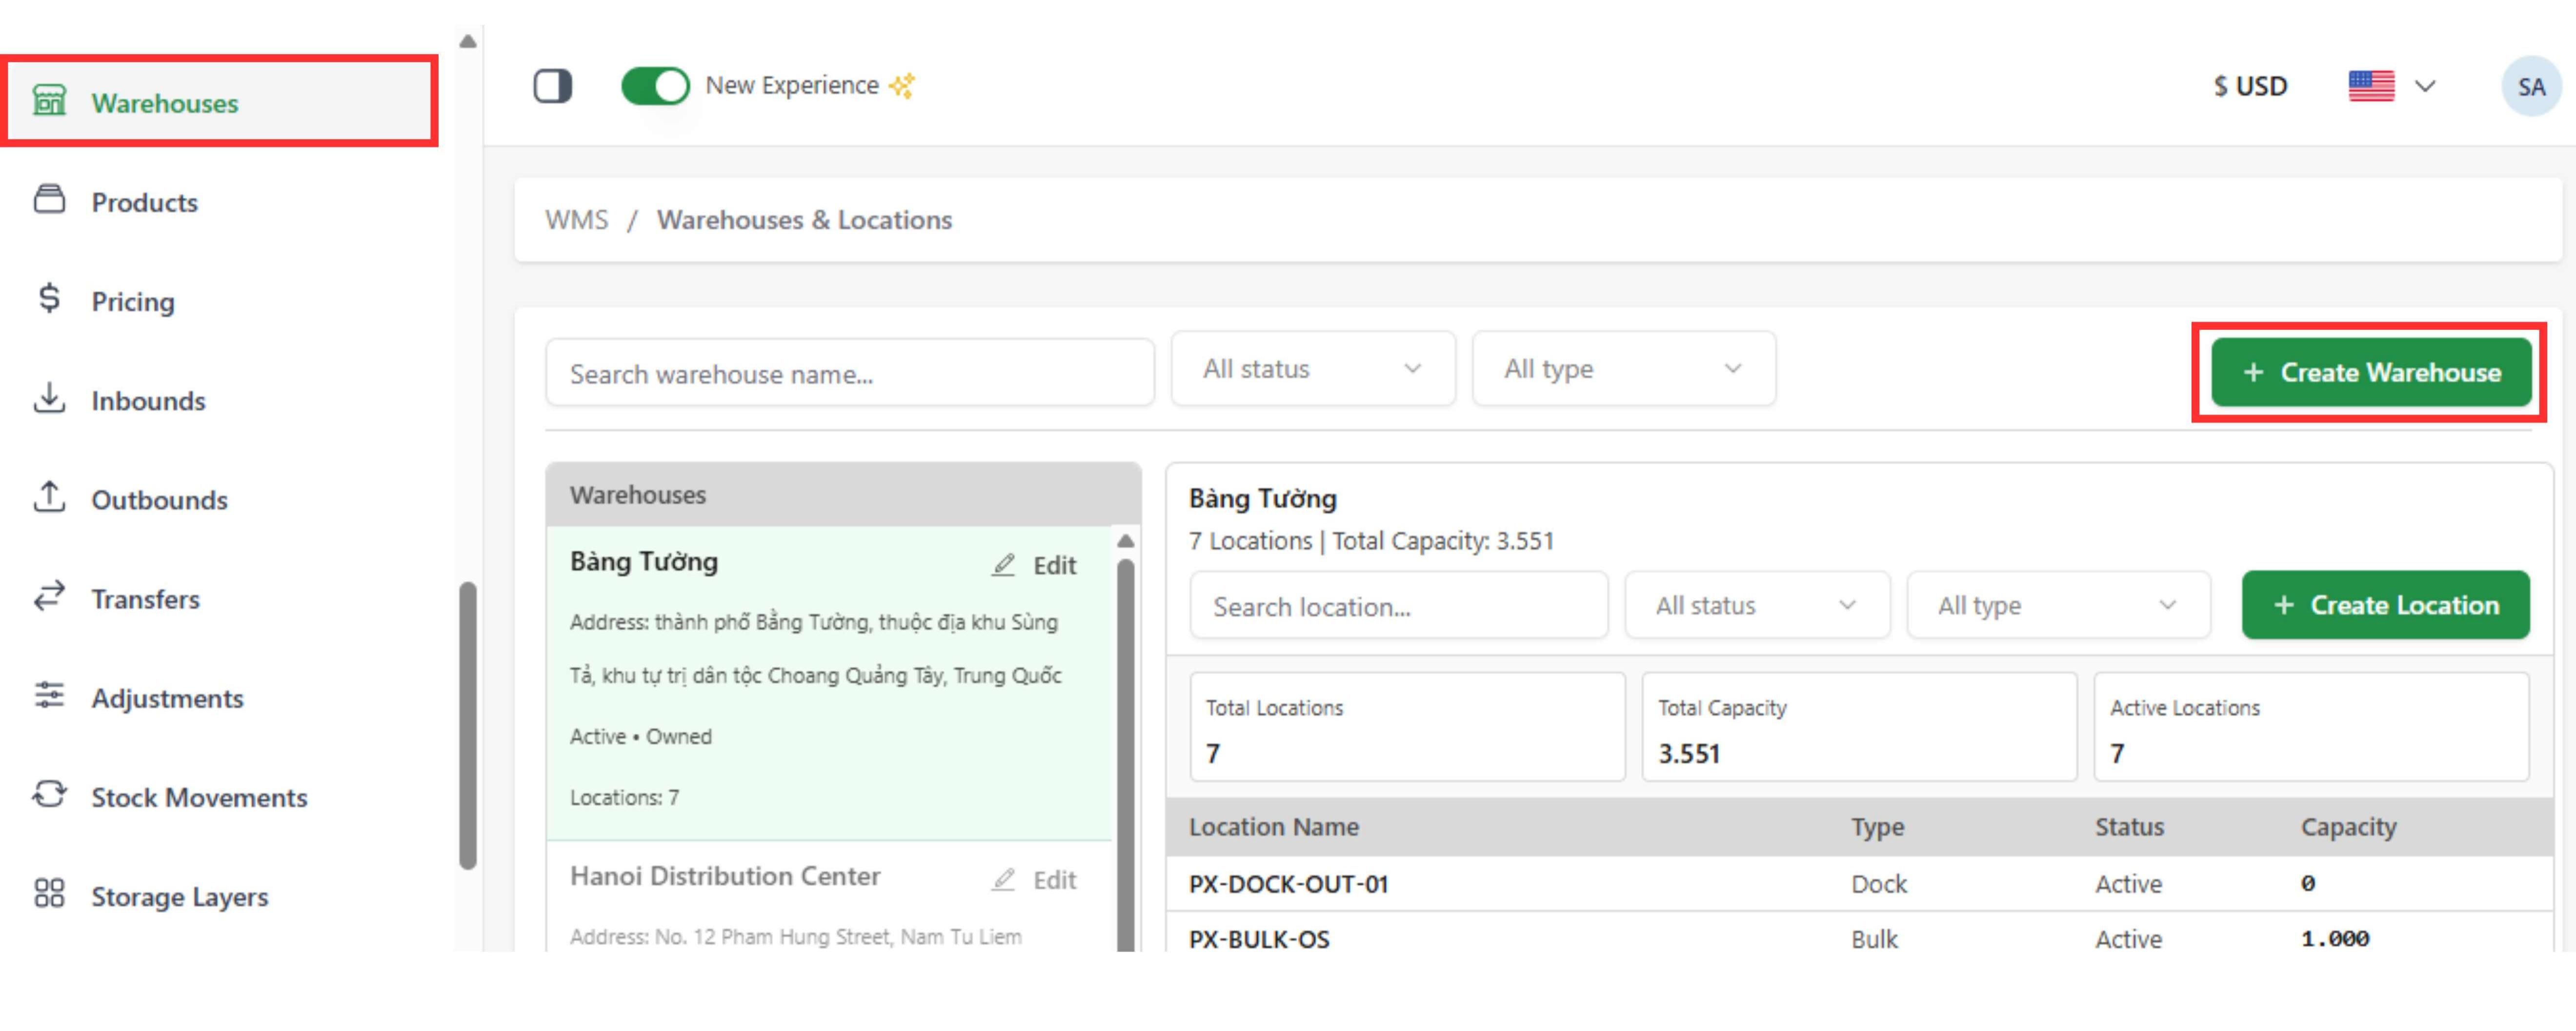Click the Storage Layers grid icon
The image size is (2576, 1031).
tap(49, 894)
